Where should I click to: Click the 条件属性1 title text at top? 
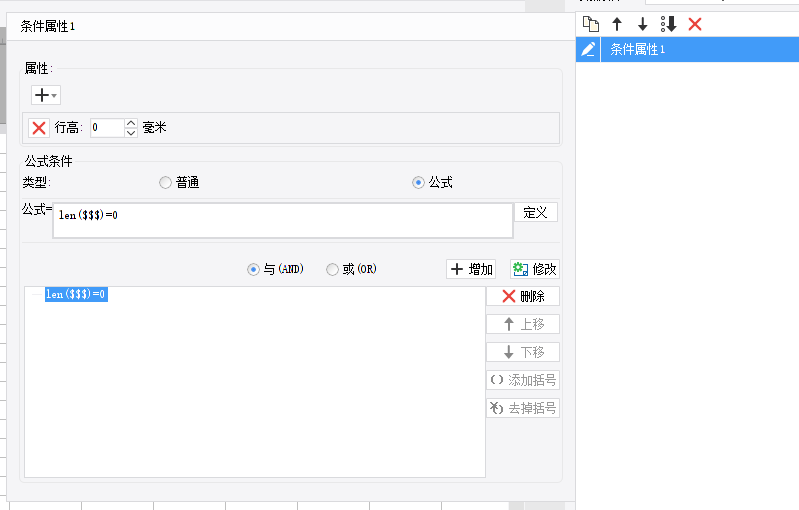click(x=47, y=26)
